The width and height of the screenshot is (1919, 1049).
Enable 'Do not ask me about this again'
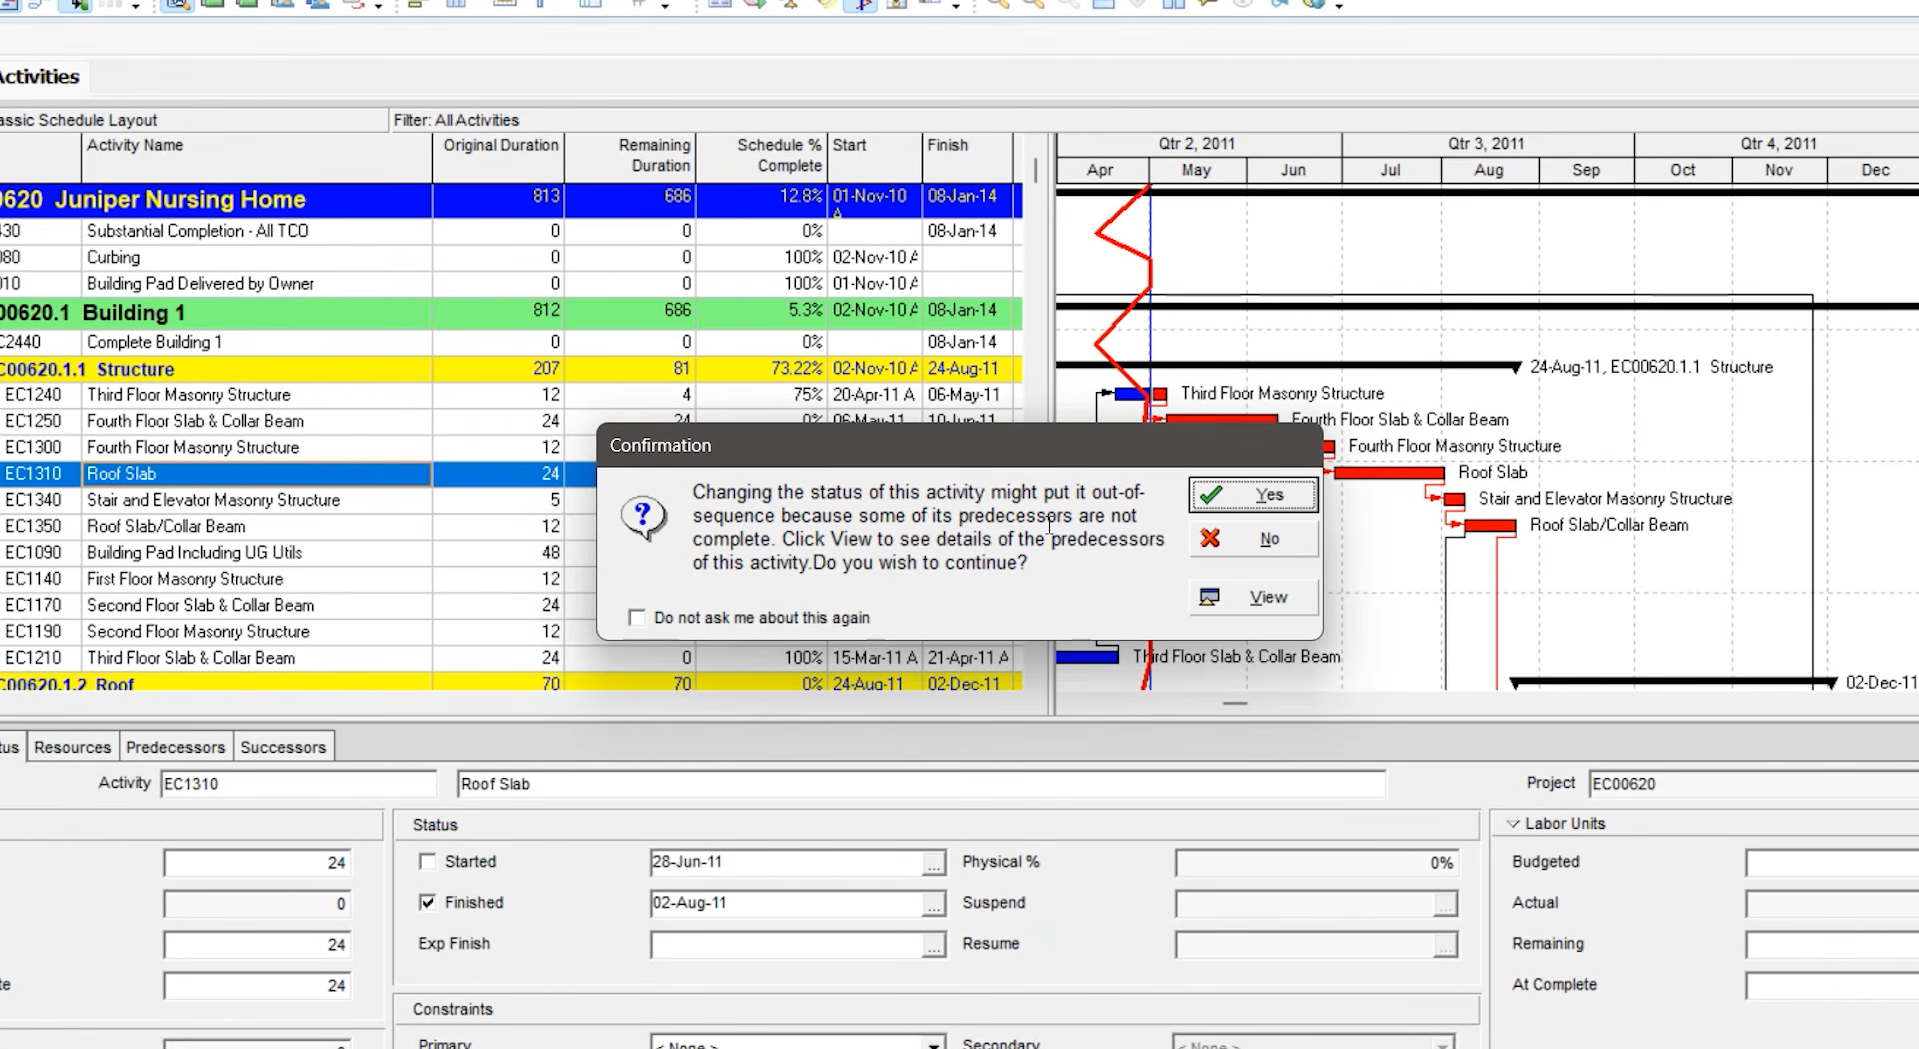point(637,617)
